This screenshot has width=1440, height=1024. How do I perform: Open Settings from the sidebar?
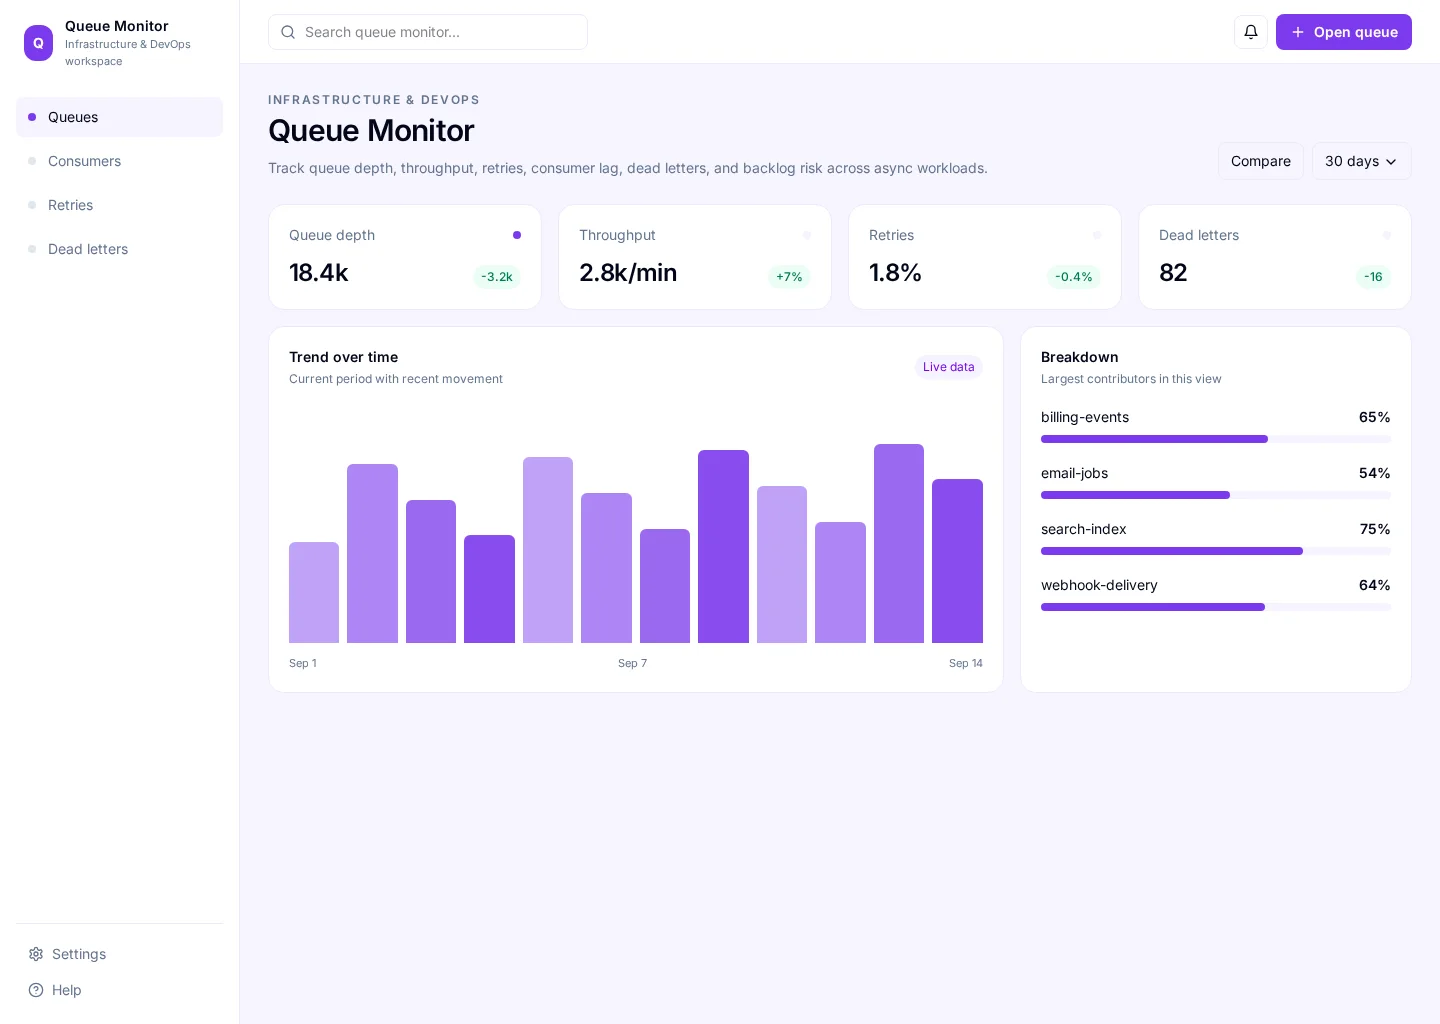[119, 954]
